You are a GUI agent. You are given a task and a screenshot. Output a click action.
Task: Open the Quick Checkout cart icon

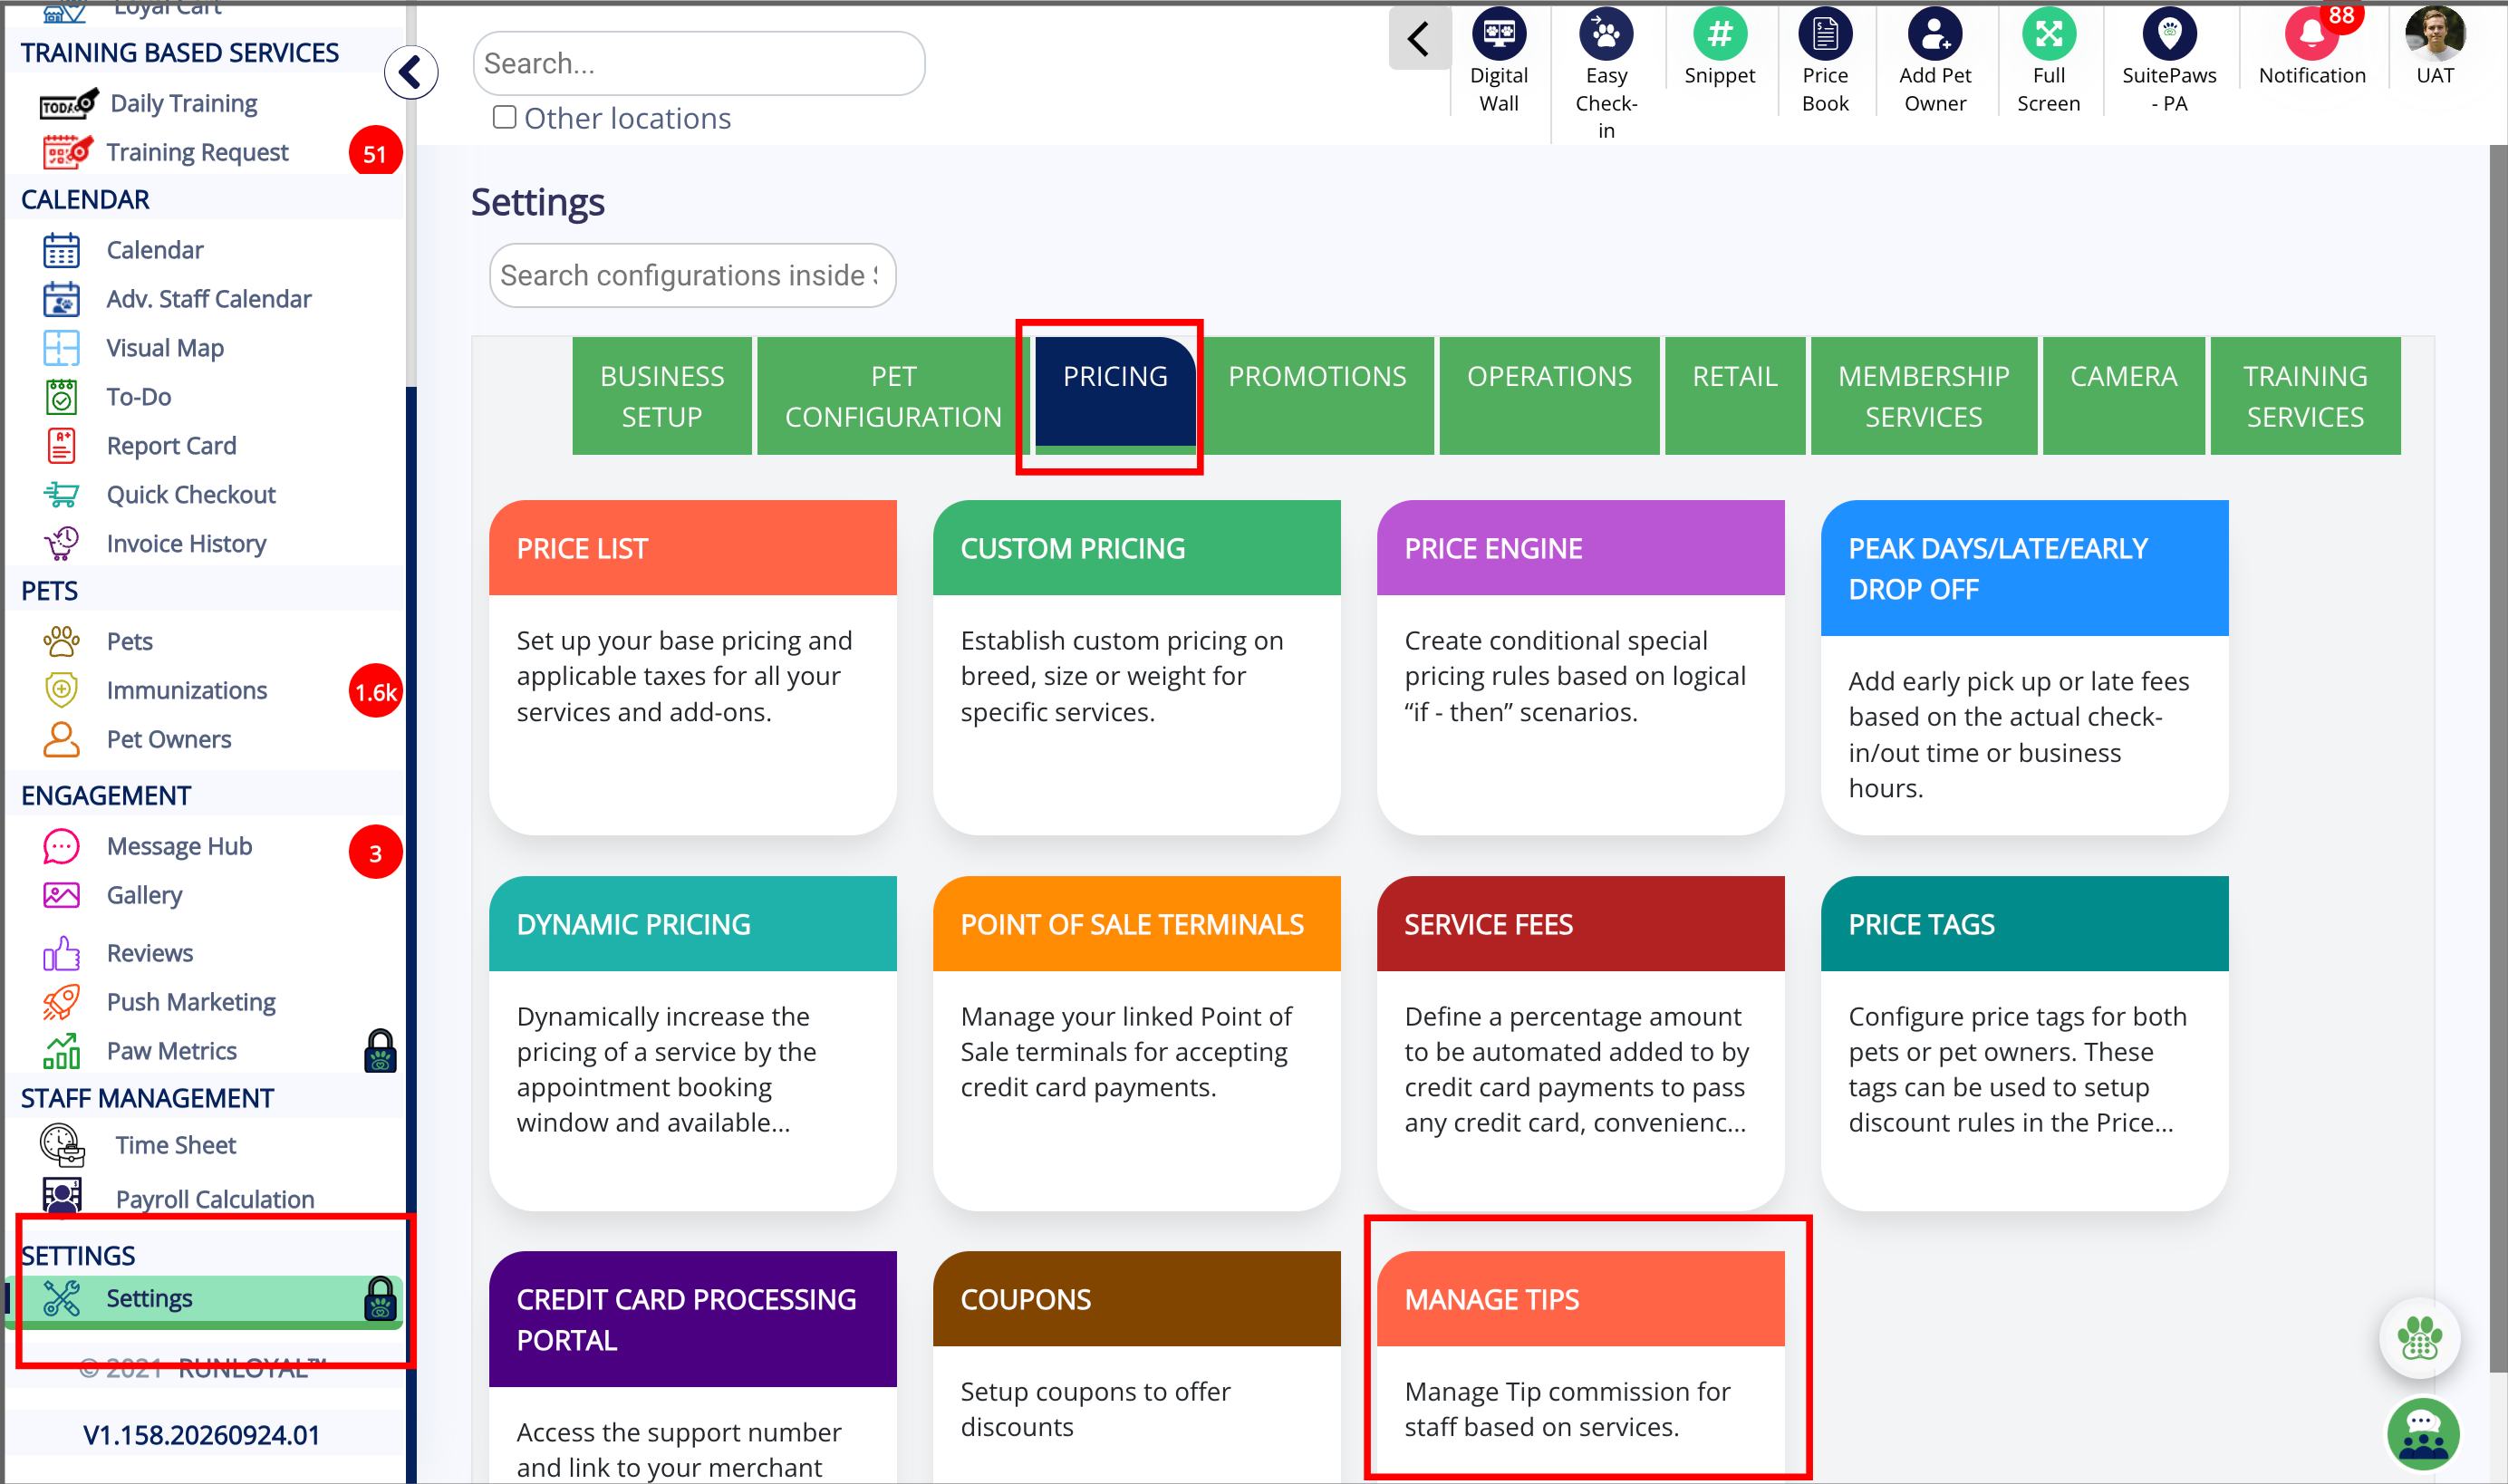point(61,495)
